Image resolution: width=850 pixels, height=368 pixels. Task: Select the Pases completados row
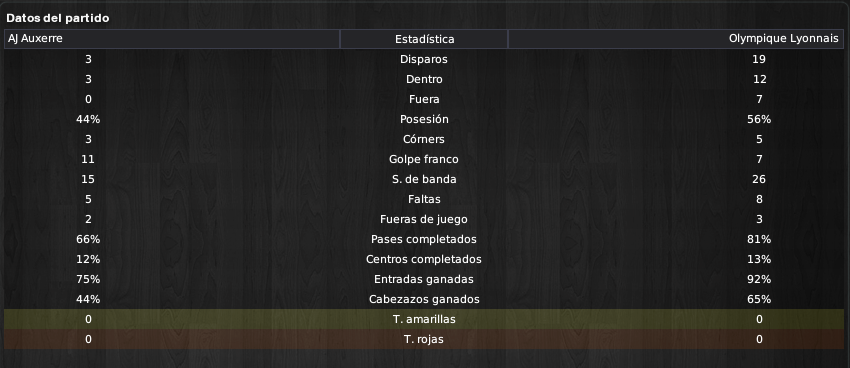(424, 240)
